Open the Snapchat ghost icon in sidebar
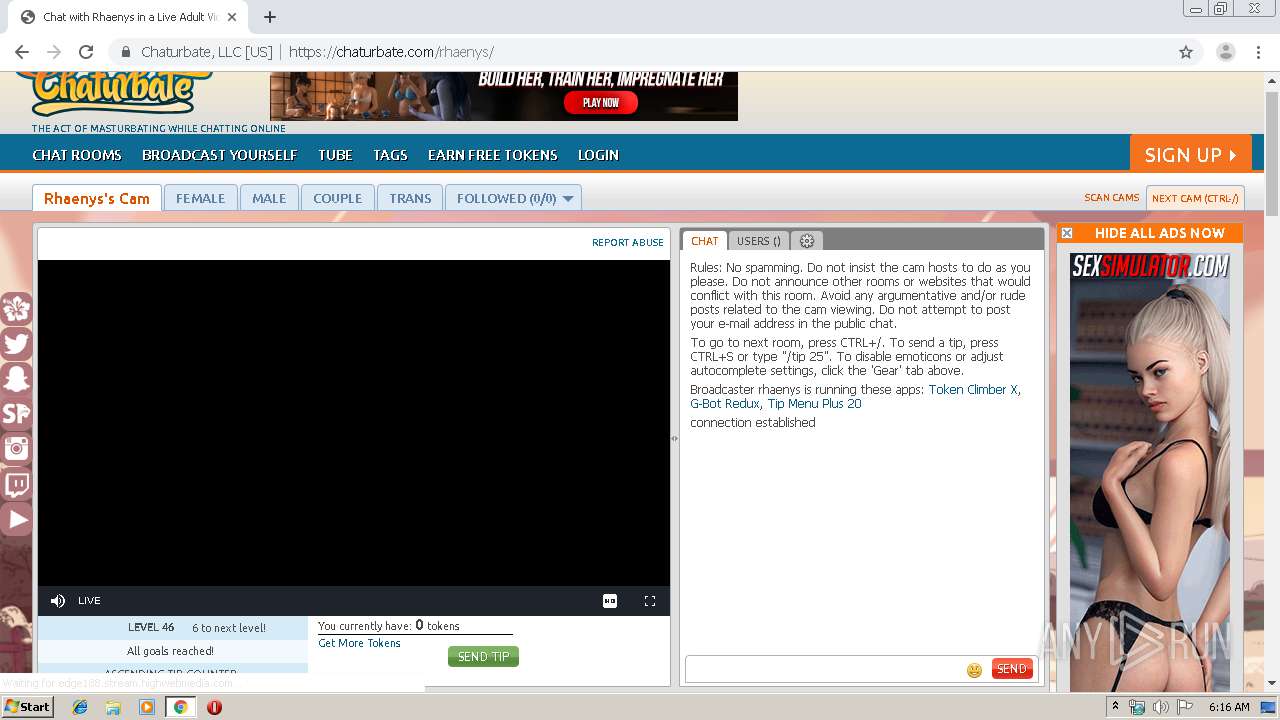The width and height of the screenshot is (1280, 720). tap(16, 379)
